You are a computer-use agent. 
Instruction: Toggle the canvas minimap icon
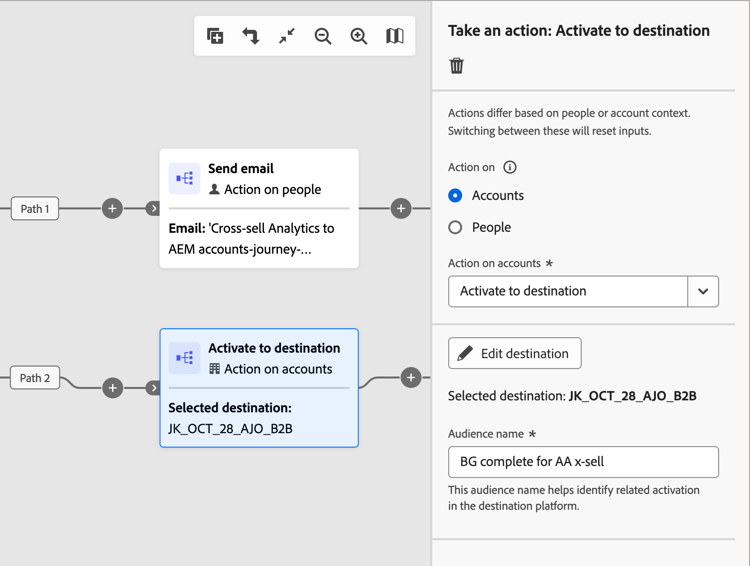pos(395,36)
